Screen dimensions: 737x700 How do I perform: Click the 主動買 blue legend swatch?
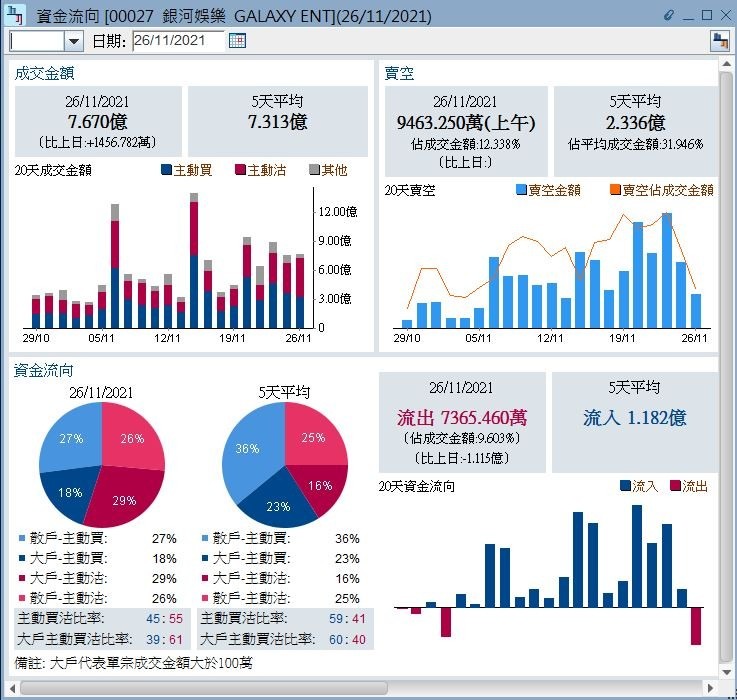pos(166,170)
